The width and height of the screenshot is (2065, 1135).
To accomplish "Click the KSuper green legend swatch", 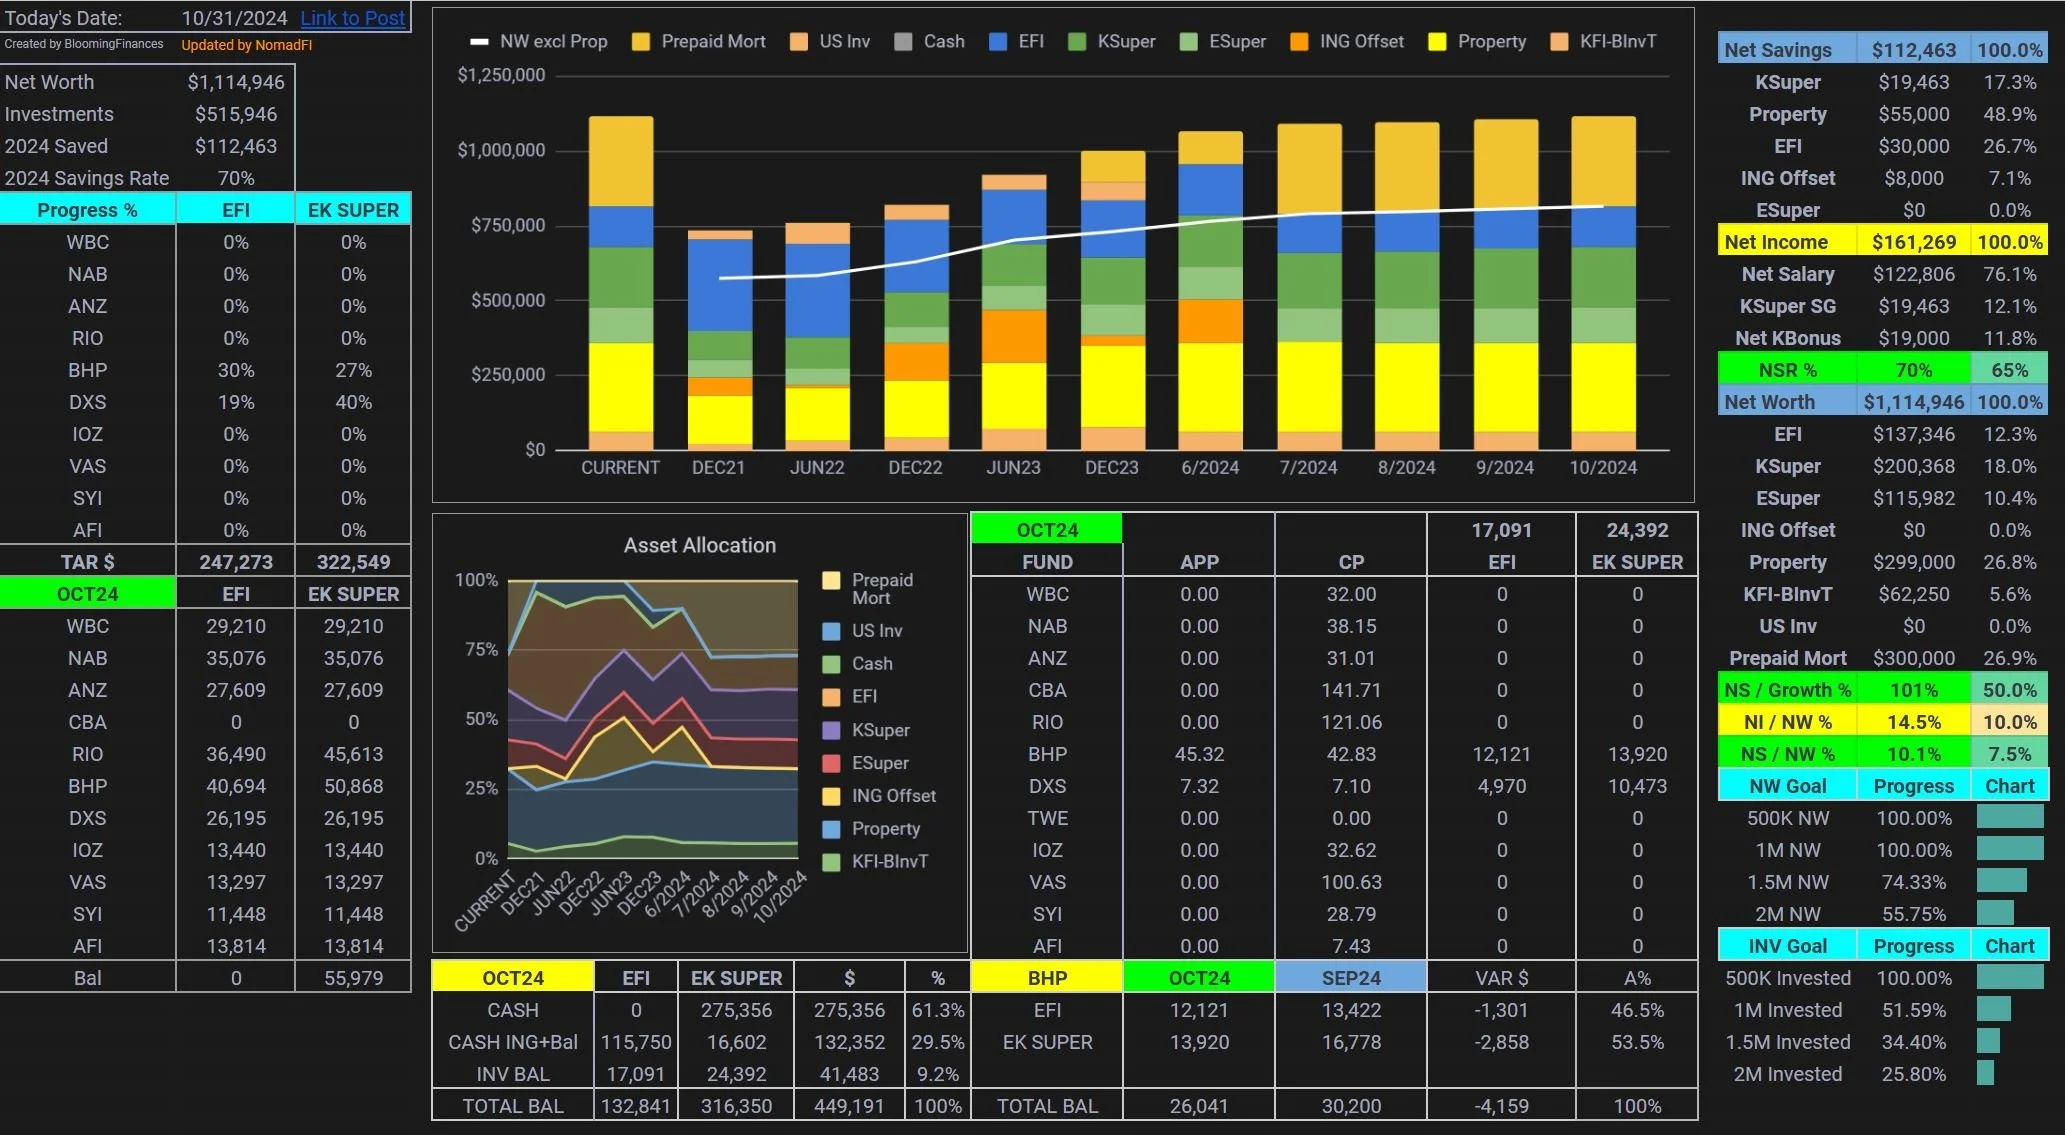I will (1077, 42).
